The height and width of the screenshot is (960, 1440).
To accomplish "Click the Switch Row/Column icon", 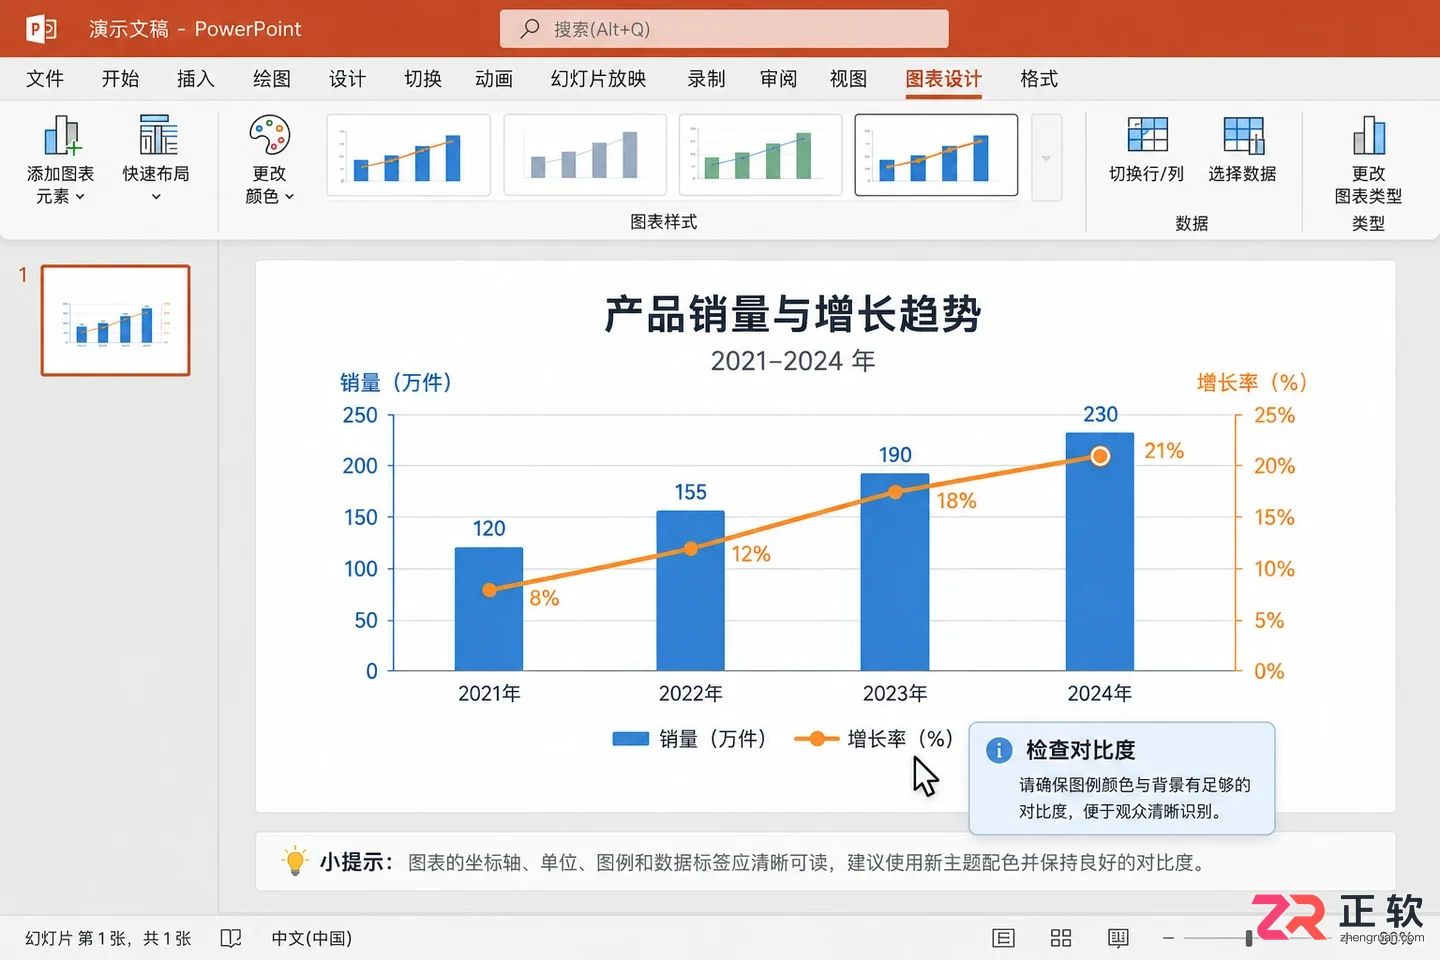I will 1147,135.
